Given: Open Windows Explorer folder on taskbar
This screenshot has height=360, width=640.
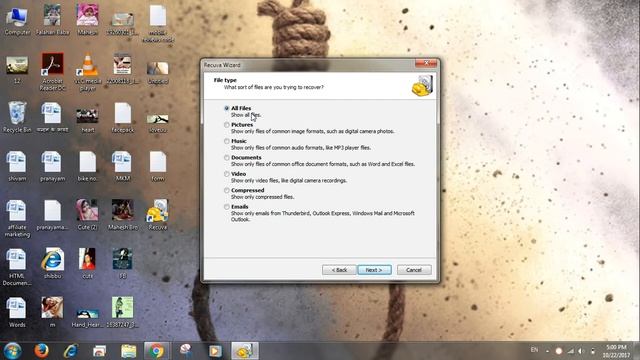Looking at the screenshot, I should click(128, 351).
